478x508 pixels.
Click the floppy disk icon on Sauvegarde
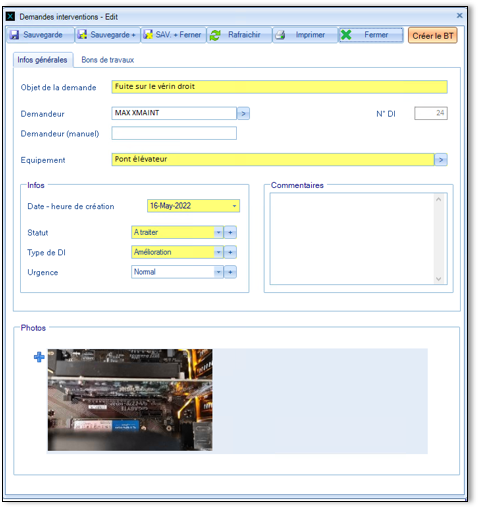pos(14,35)
